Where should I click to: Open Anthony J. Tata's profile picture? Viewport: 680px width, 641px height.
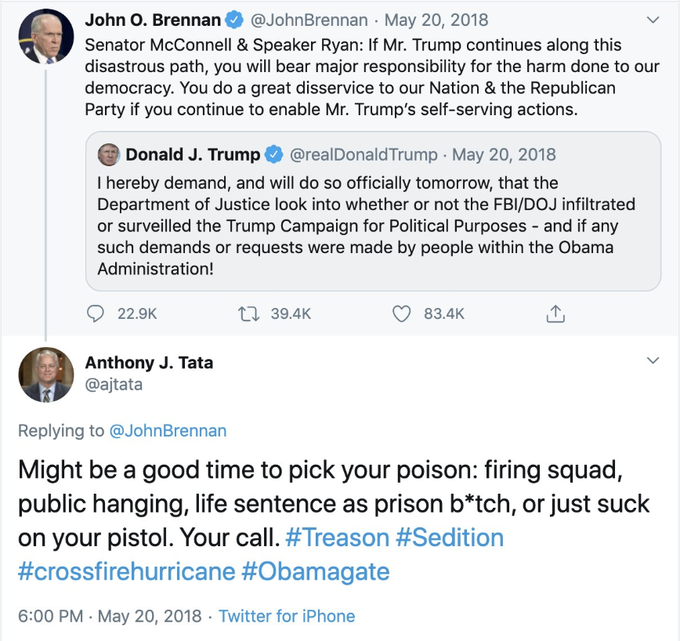(x=46, y=375)
